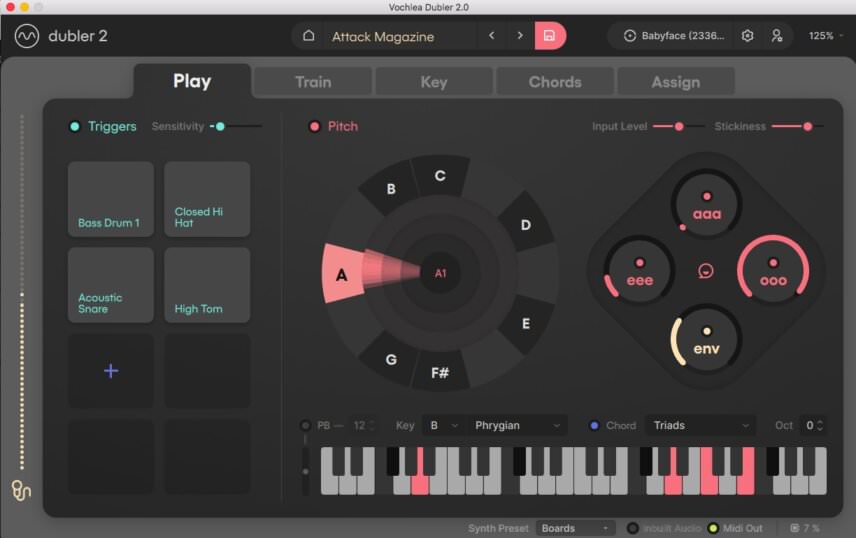Toggle the Chord mode indicator
The width and height of the screenshot is (856, 538).
595,425
